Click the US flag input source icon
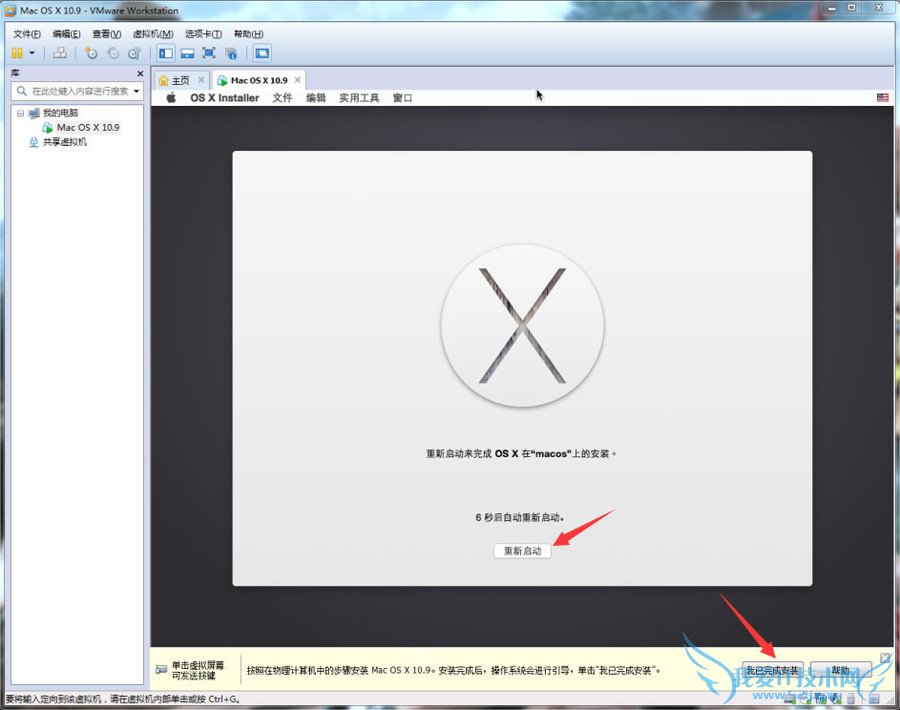The width and height of the screenshot is (900, 710). 883,98
